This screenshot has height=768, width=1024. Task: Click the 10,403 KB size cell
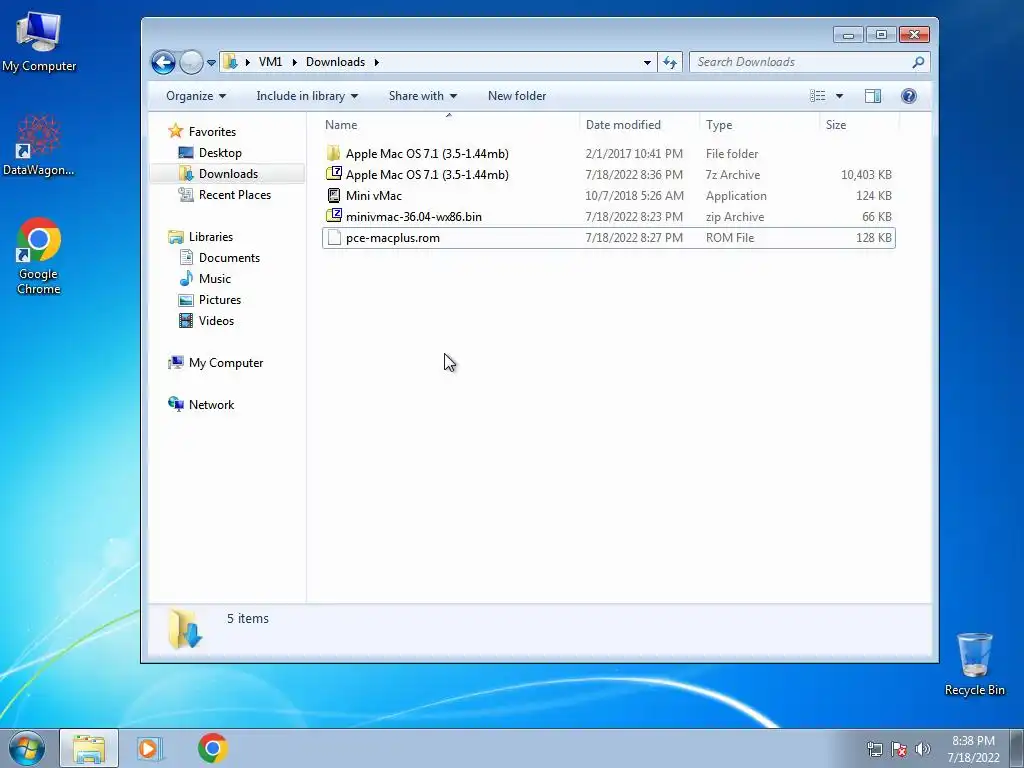[866, 175]
